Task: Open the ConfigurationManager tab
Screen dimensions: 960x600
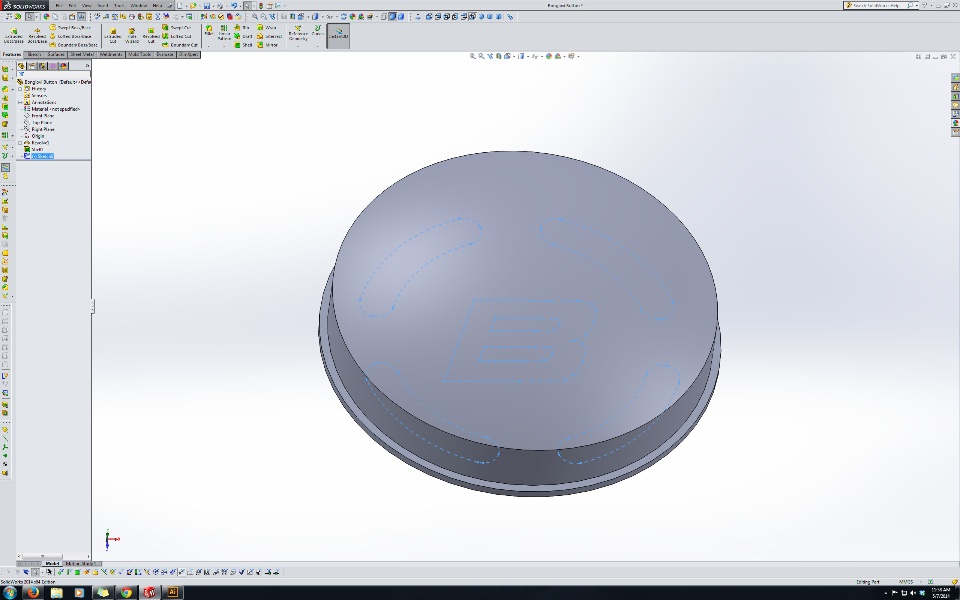Action: (x=42, y=66)
